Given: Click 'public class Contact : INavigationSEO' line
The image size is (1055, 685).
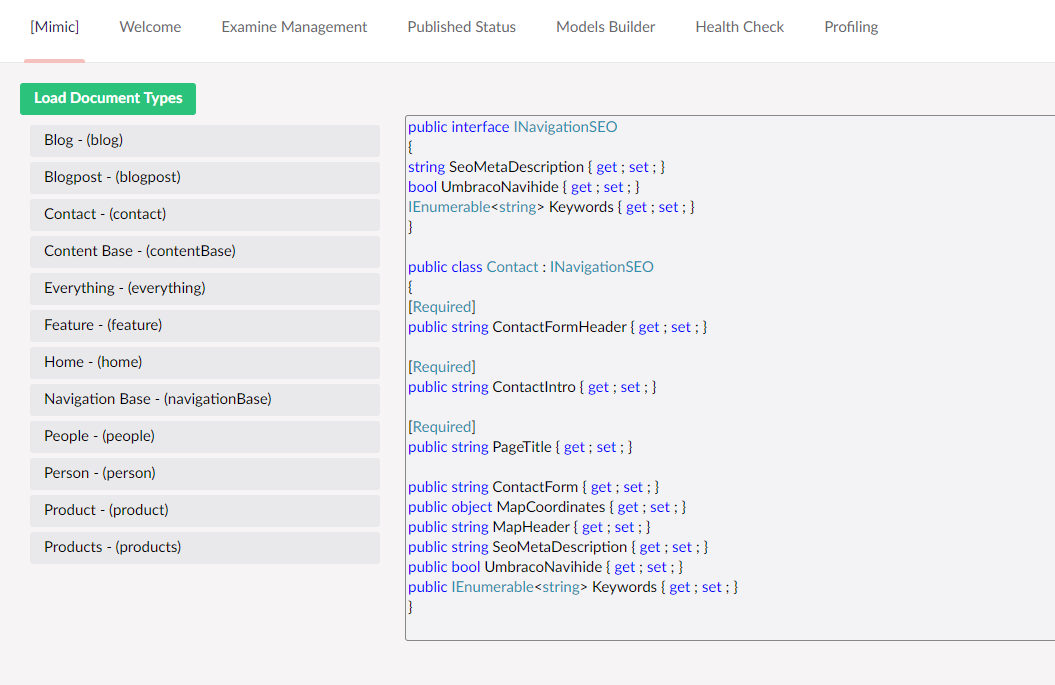Looking at the screenshot, I should [x=530, y=267].
